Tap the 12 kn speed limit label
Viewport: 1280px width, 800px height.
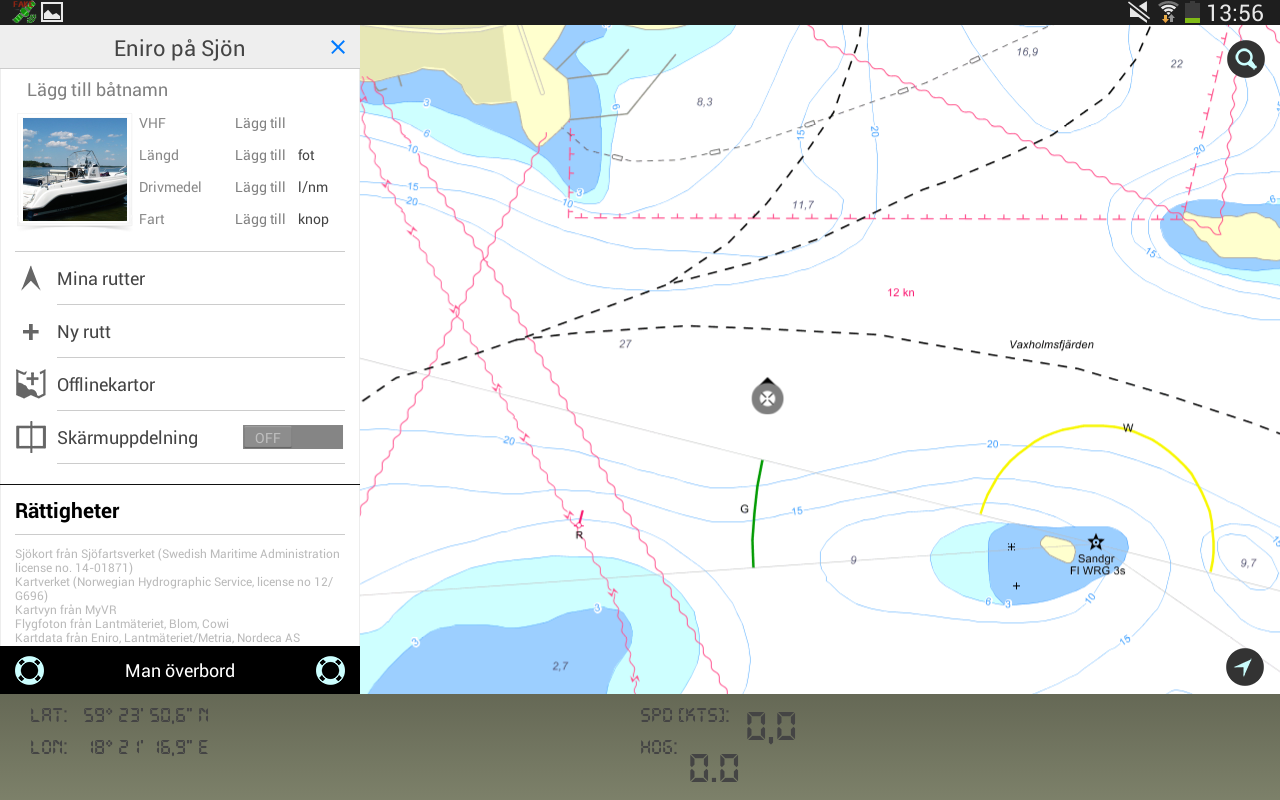tap(901, 293)
